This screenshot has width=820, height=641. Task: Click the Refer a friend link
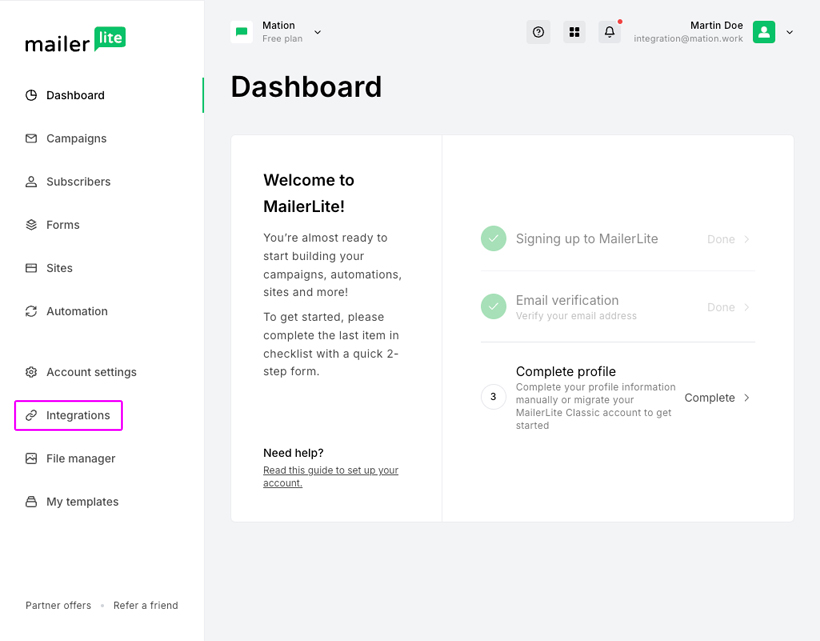tap(145, 605)
